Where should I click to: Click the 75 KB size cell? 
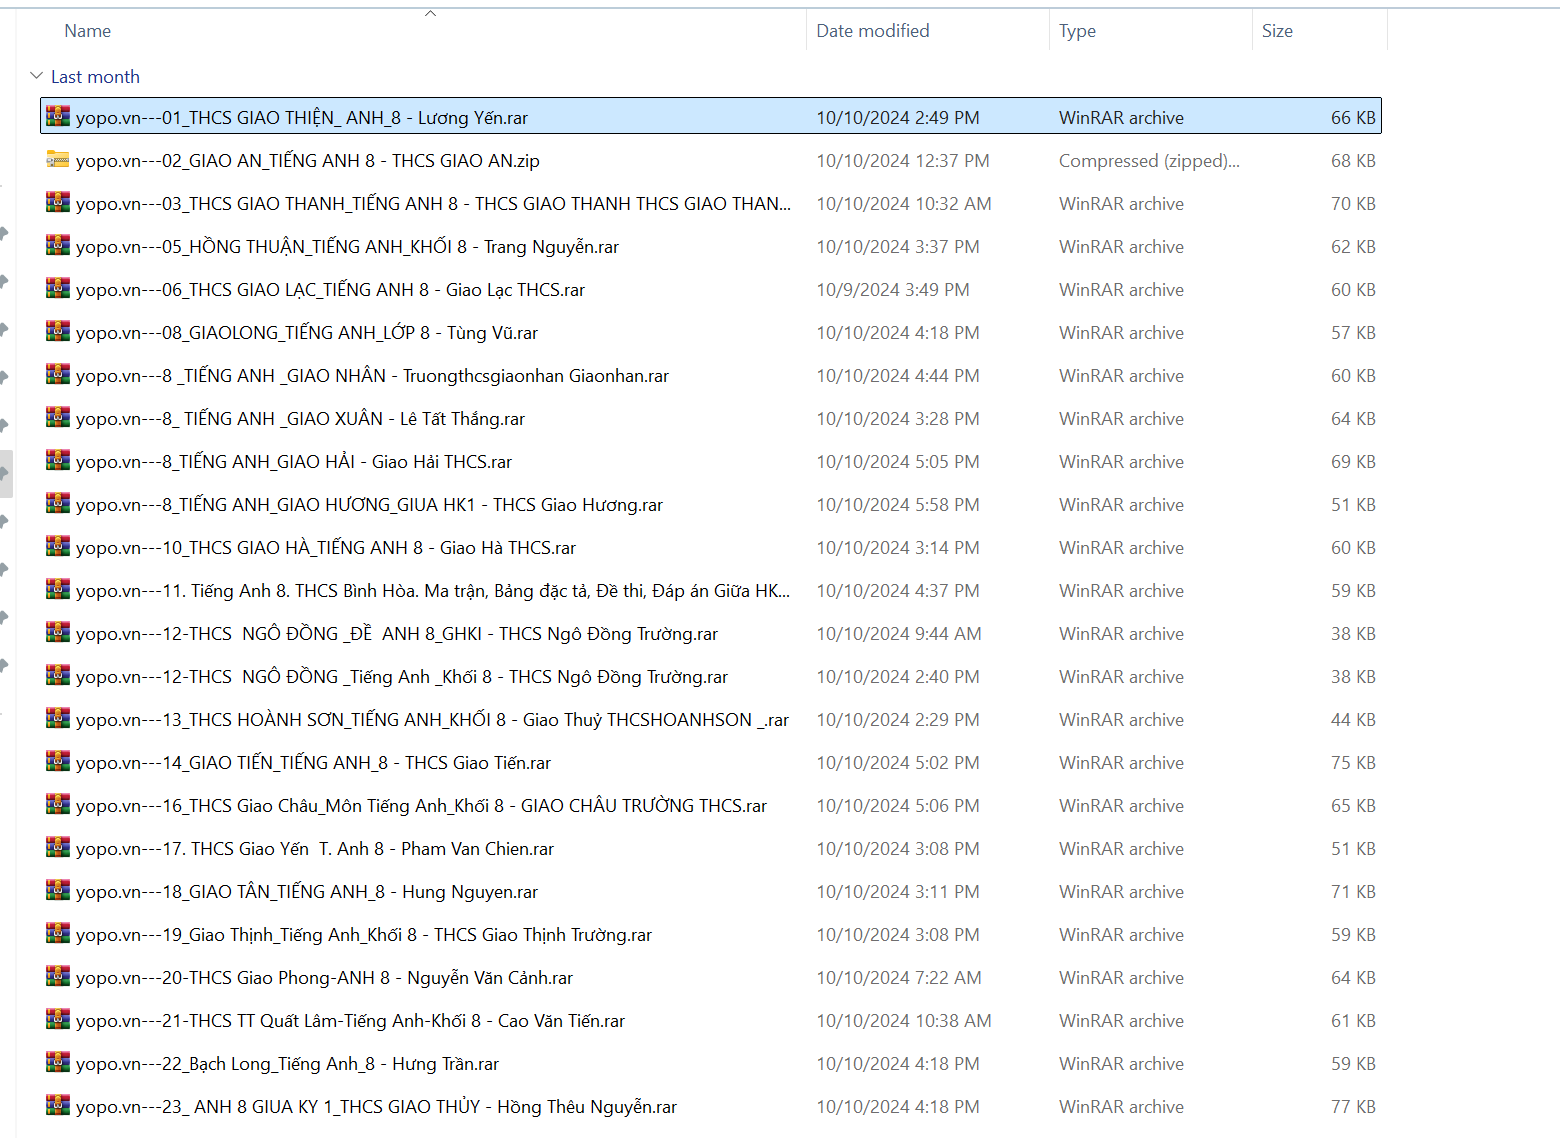1353,763
